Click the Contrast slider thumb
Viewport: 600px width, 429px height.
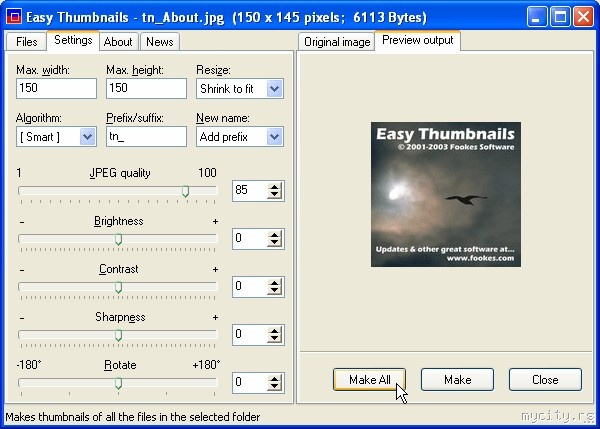pos(119,287)
